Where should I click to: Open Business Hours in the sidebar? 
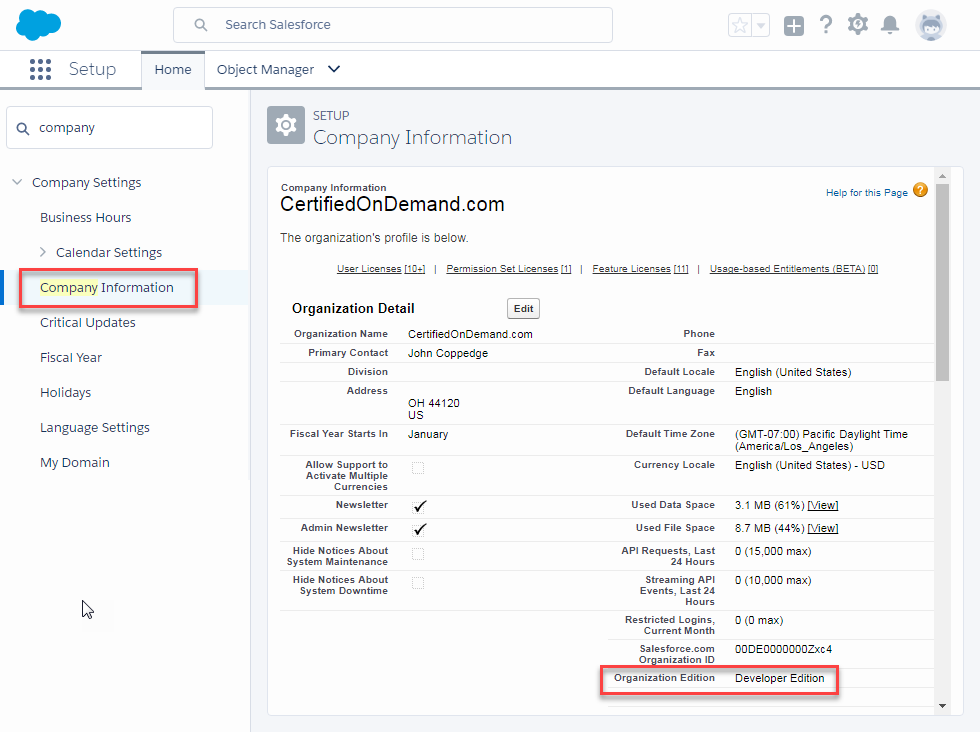point(86,218)
